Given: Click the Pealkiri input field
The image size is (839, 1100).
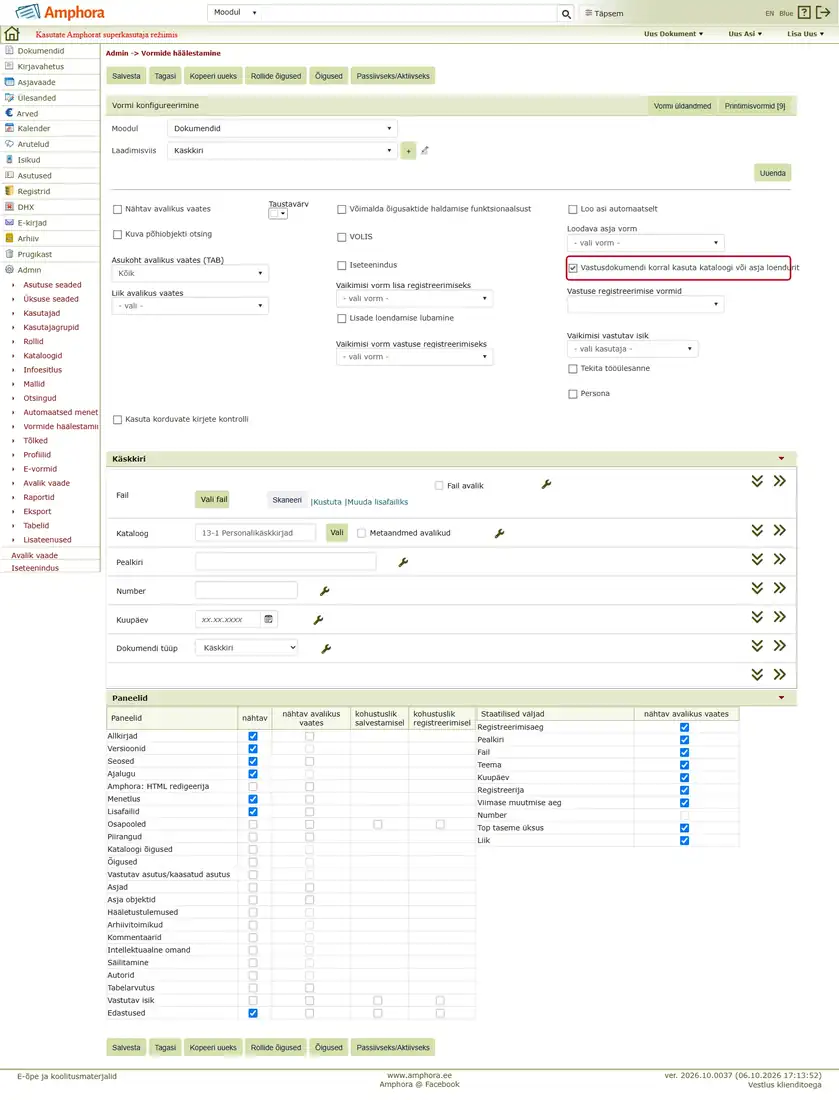Looking at the screenshot, I should (286, 562).
